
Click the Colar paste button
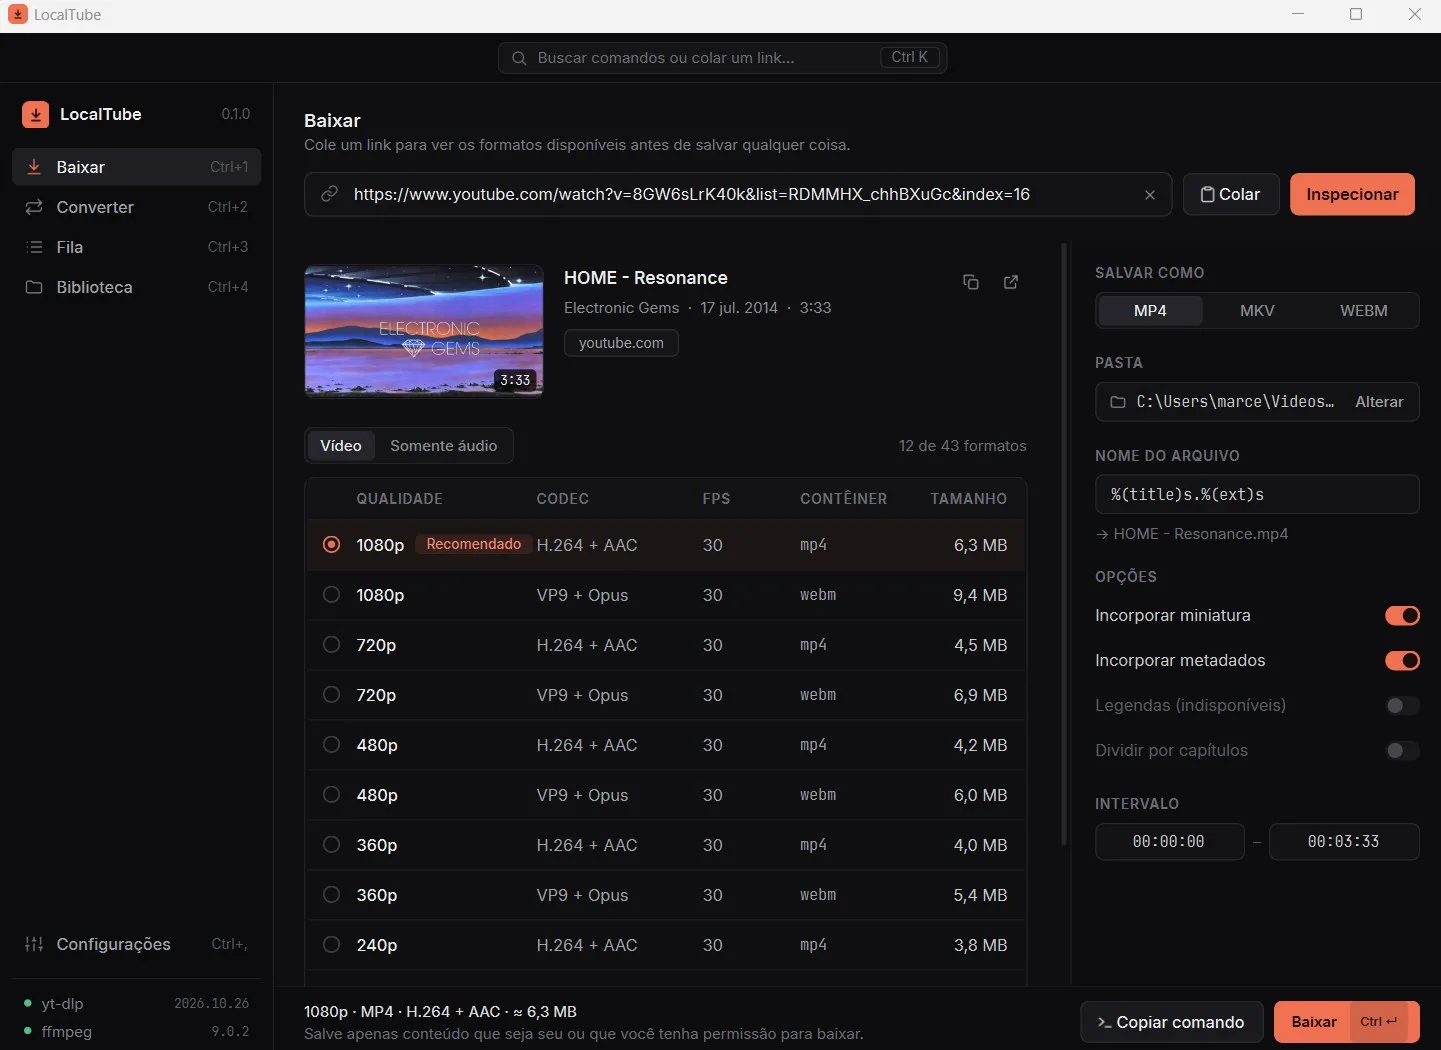(1231, 194)
